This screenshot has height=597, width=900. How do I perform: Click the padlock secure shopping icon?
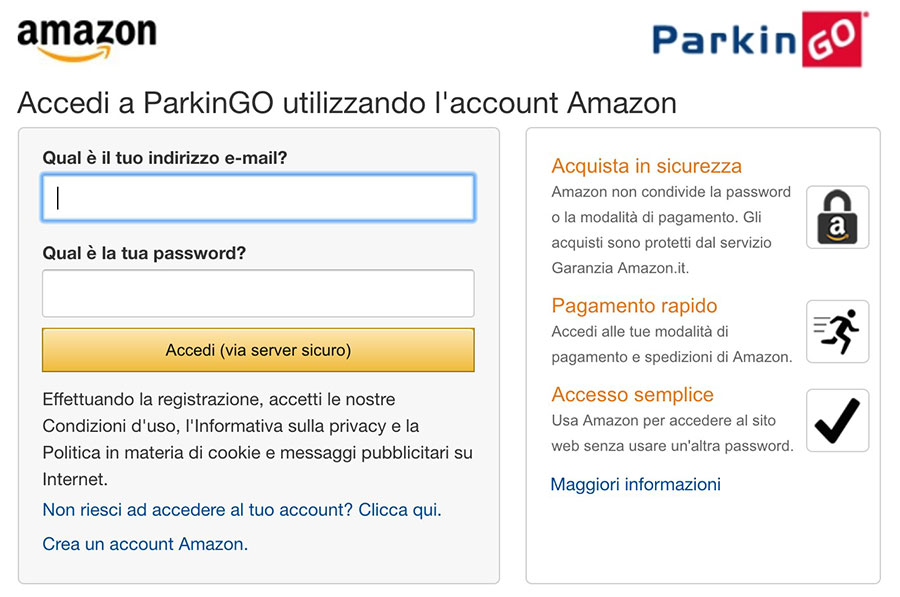837,217
